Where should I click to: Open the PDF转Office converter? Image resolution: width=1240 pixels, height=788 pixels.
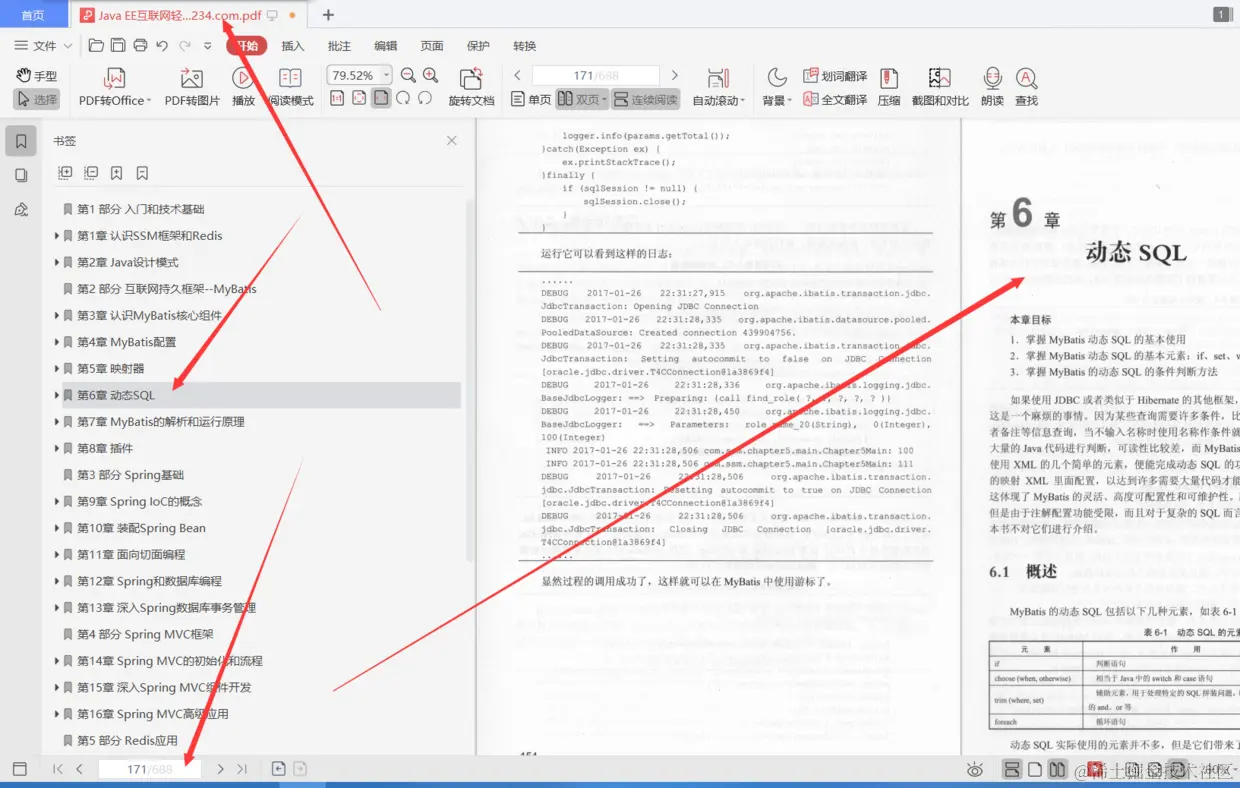[115, 87]
